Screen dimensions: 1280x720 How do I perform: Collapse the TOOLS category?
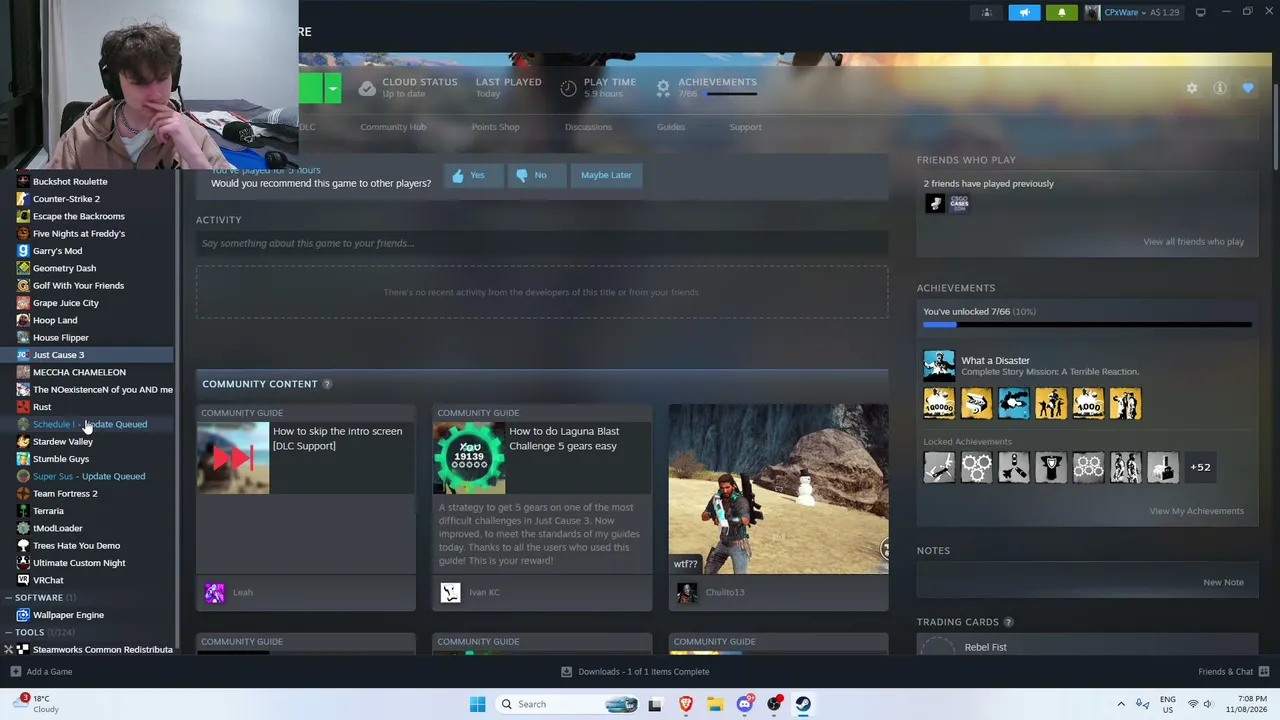coord(8,633)
